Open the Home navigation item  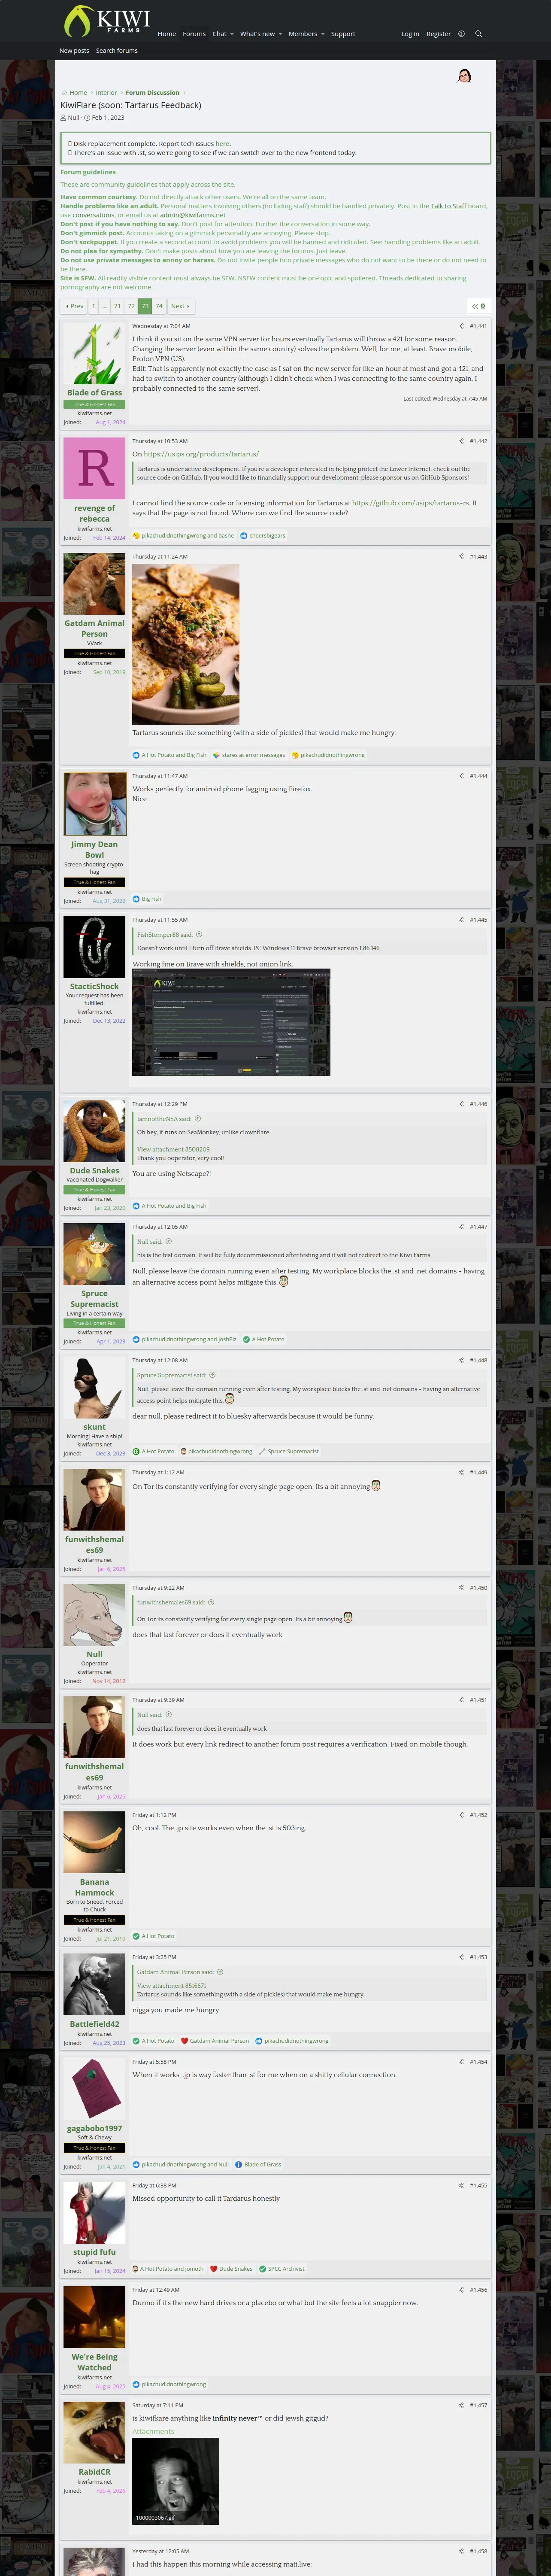(x=167, y=34)
